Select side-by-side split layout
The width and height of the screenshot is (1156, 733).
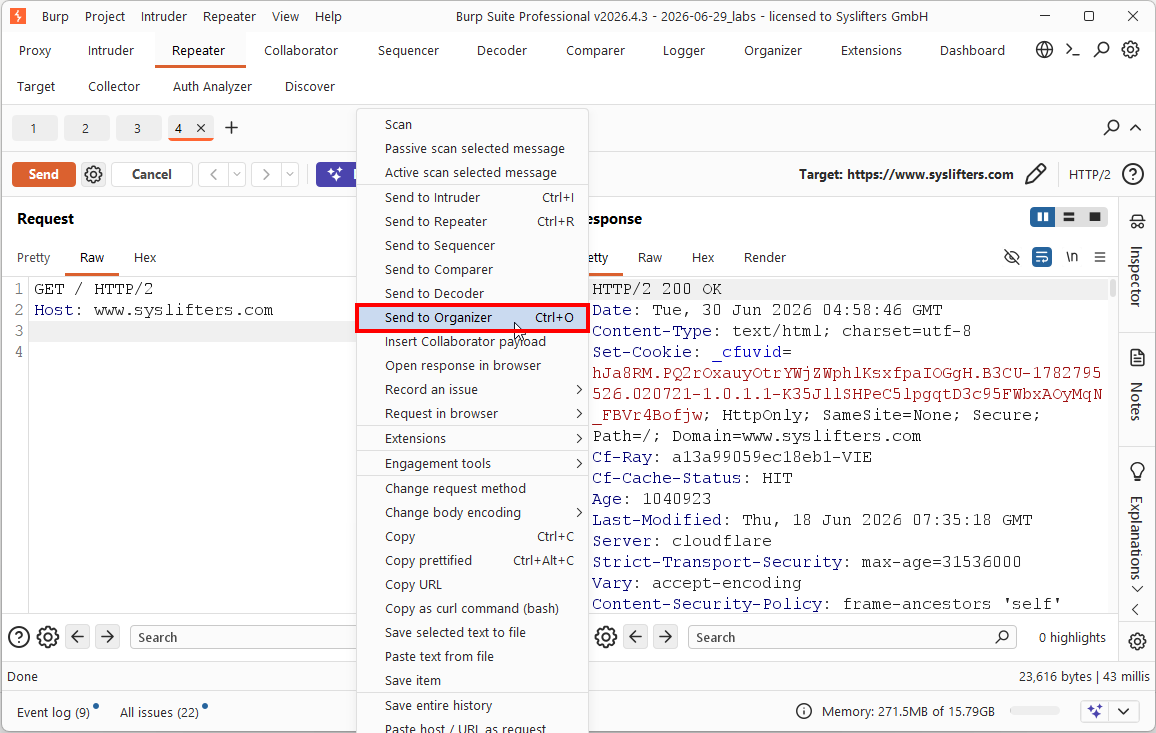coord(1042,217)
